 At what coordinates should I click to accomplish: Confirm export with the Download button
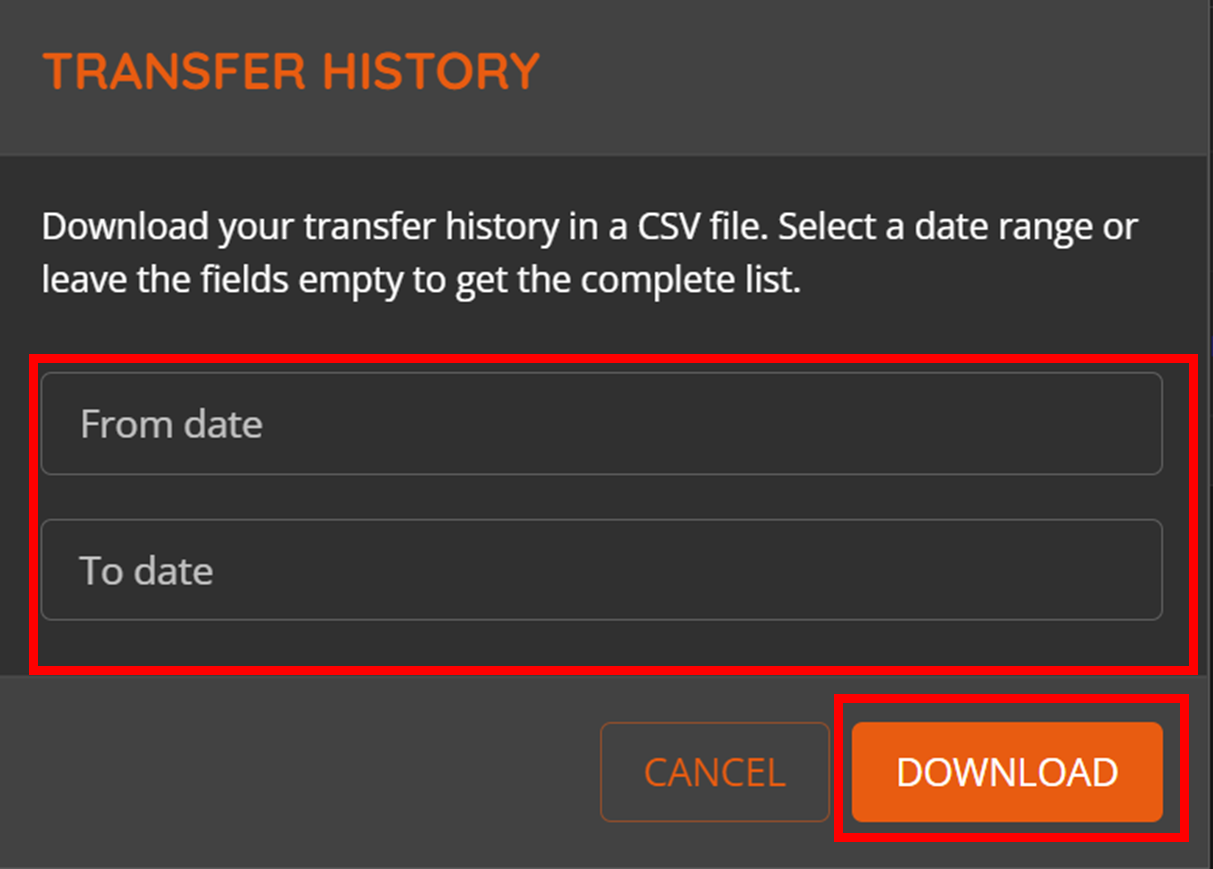[1007, 772]
